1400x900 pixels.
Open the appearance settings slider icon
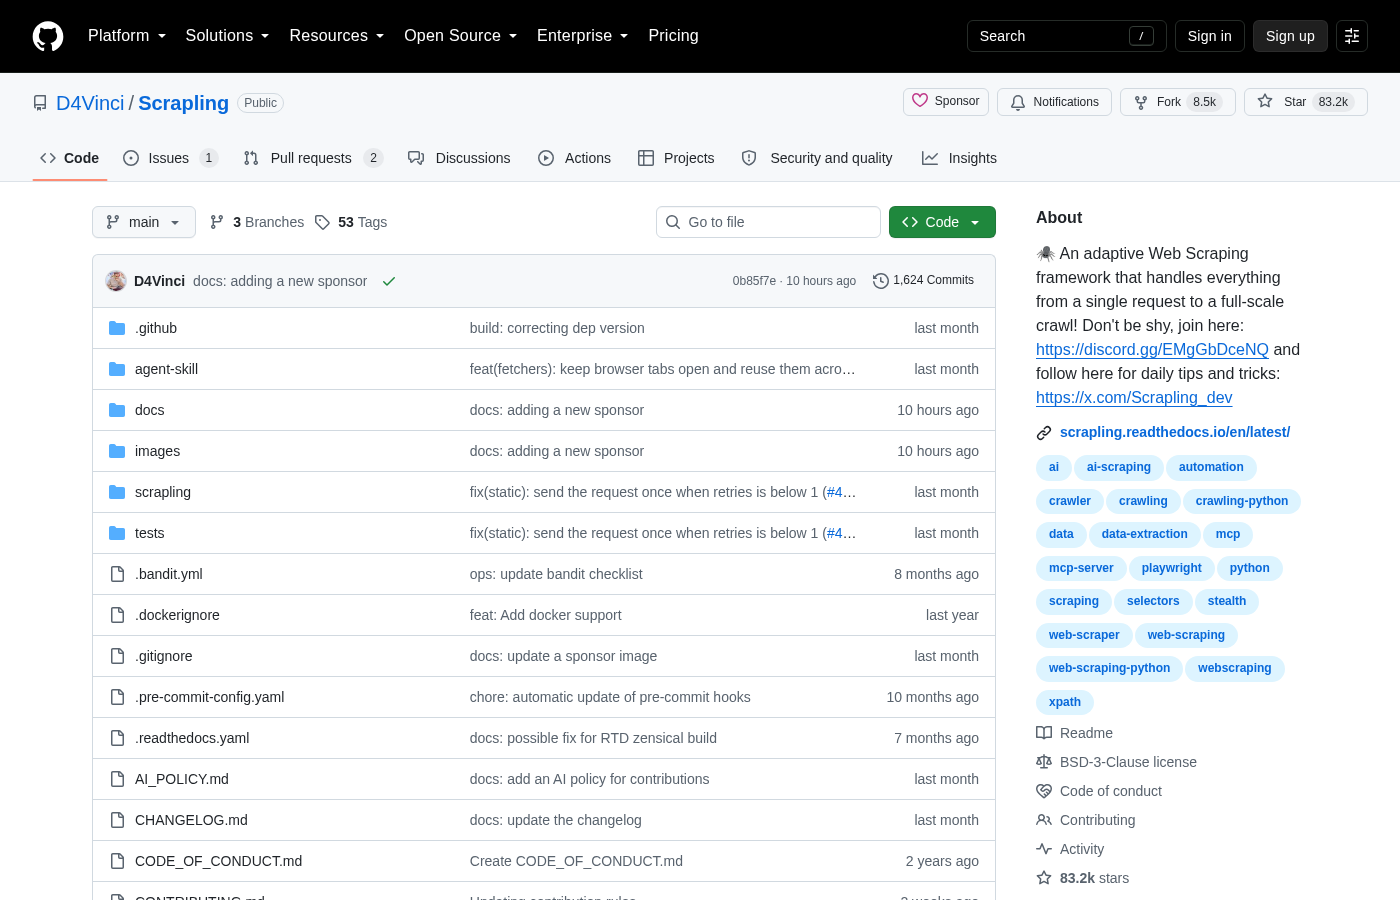pos(1352,36)
